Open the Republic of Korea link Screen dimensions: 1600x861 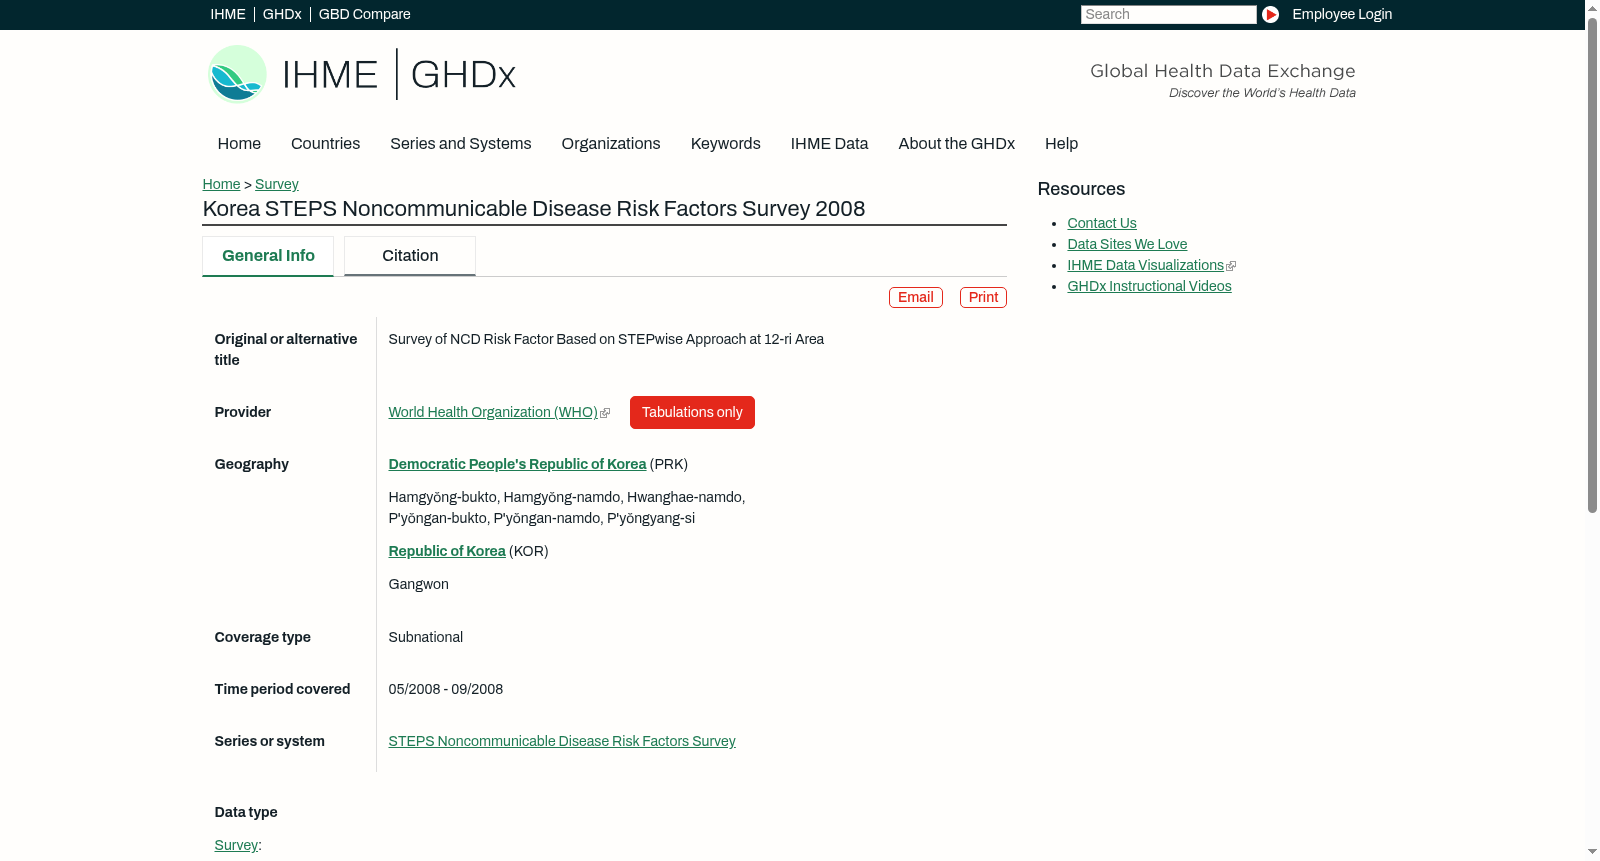(447, 552)
